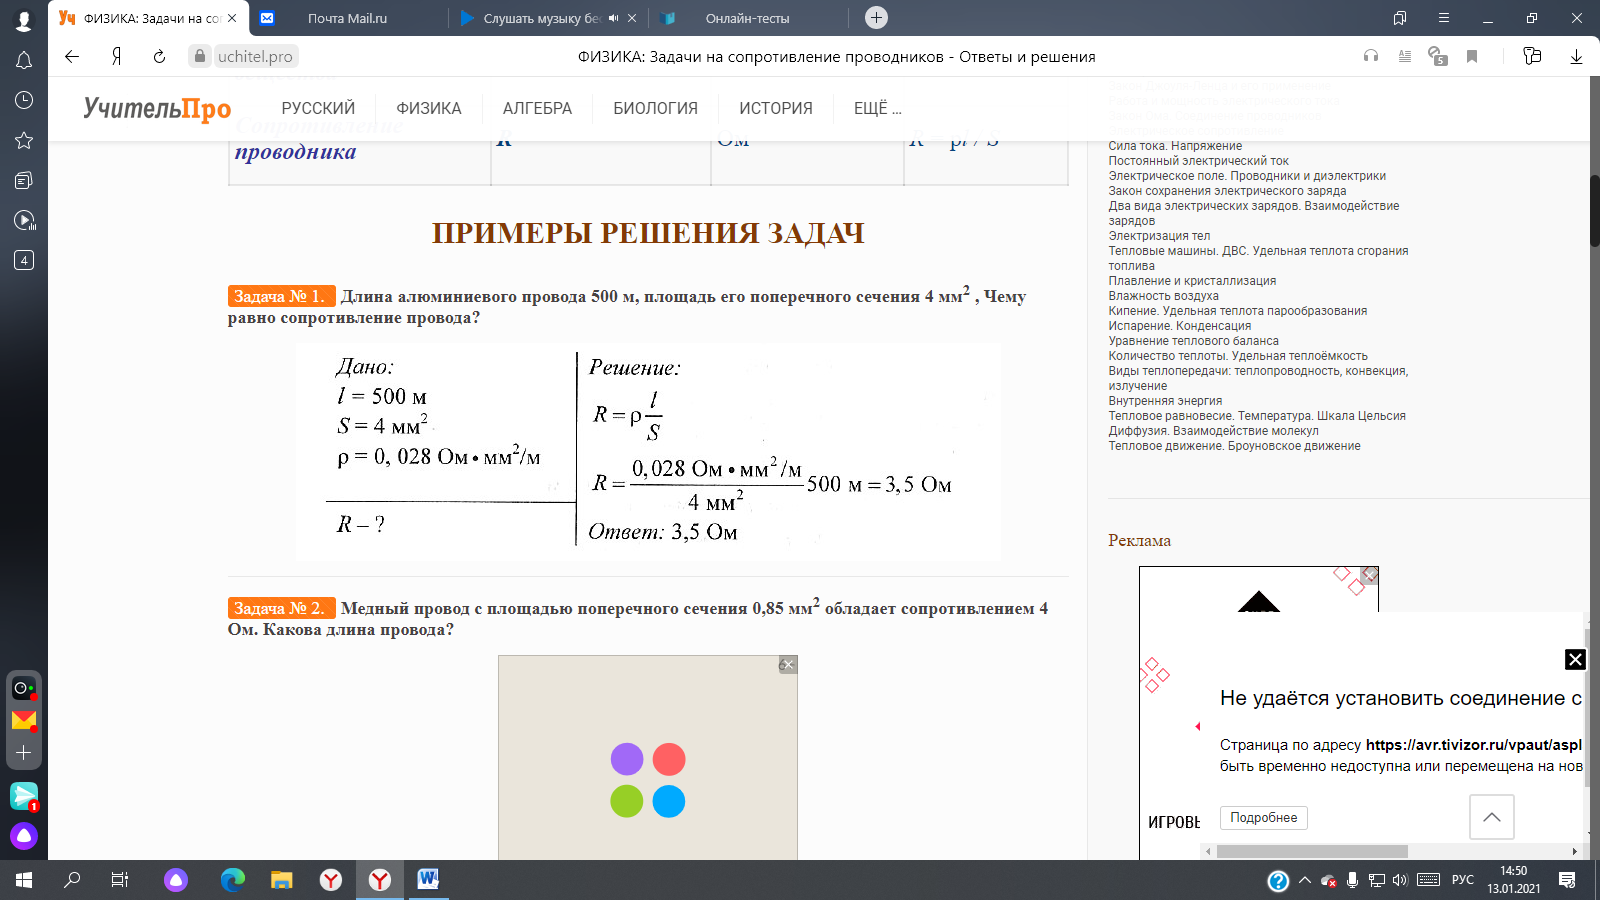This screenshot has width=1600, height=900.
Task: Go back to previous page
Action: tap(72, 57)
